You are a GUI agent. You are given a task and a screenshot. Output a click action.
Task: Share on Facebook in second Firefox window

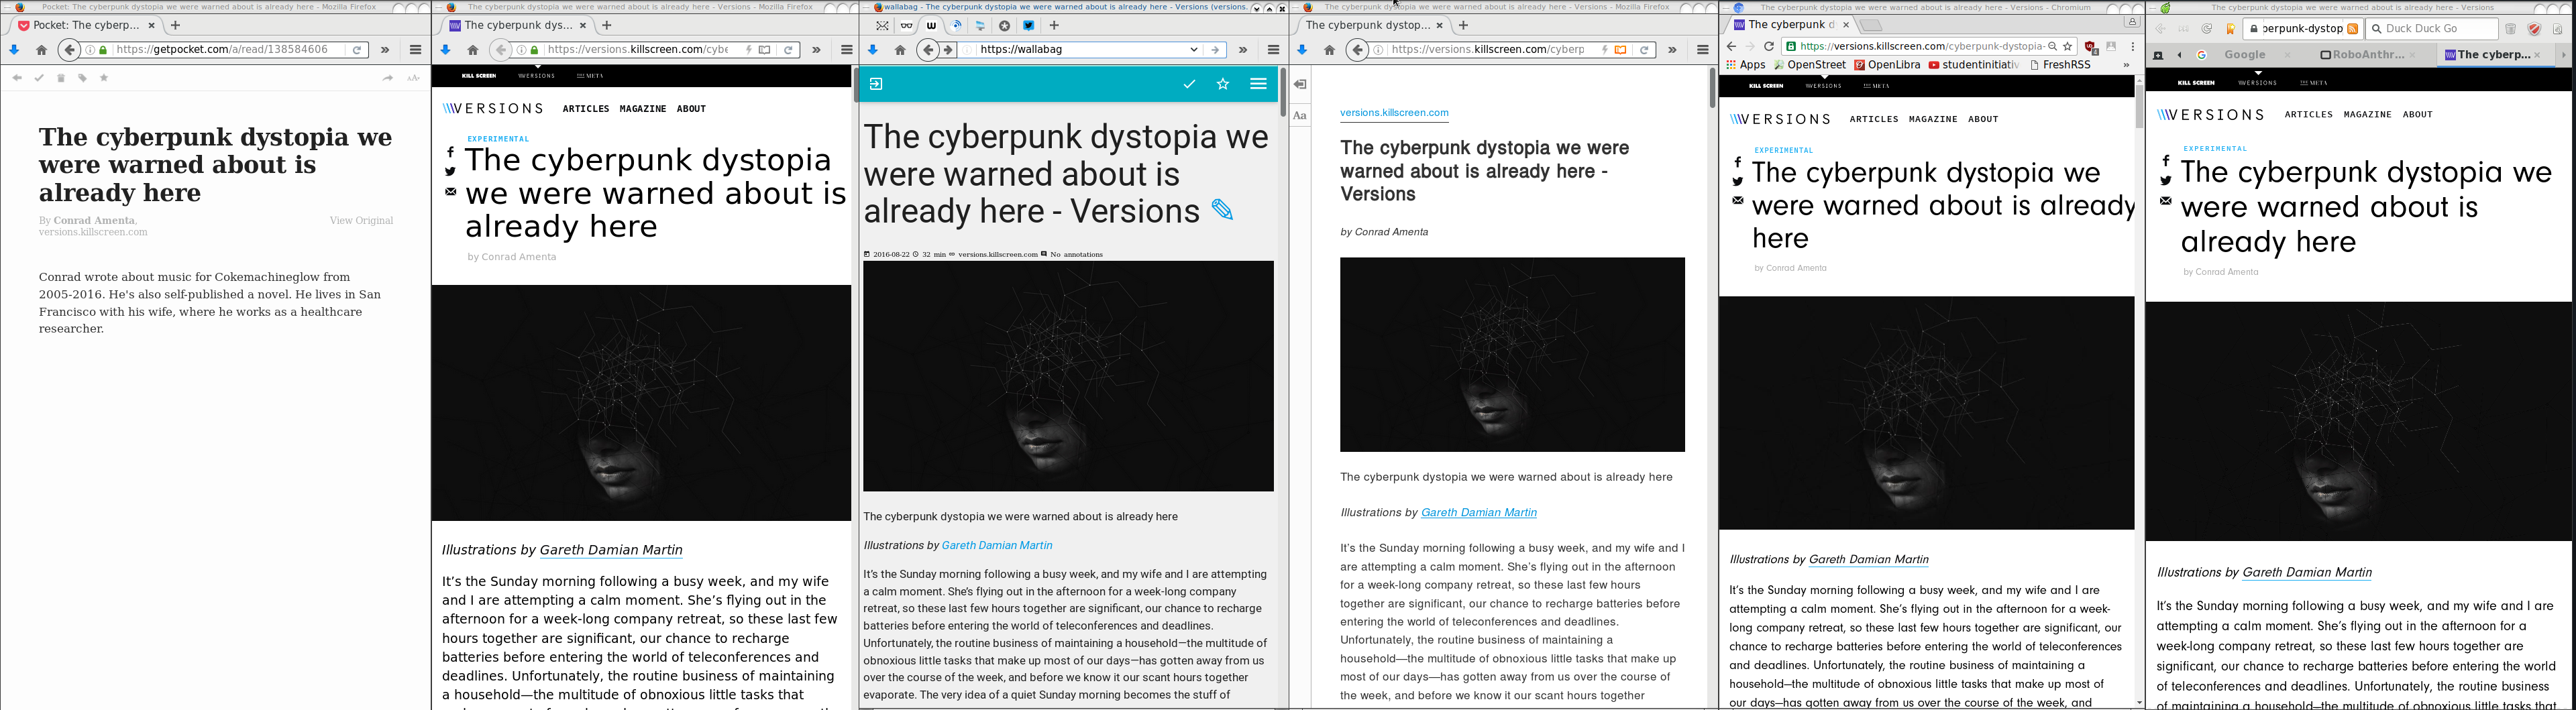click(451, 153)
